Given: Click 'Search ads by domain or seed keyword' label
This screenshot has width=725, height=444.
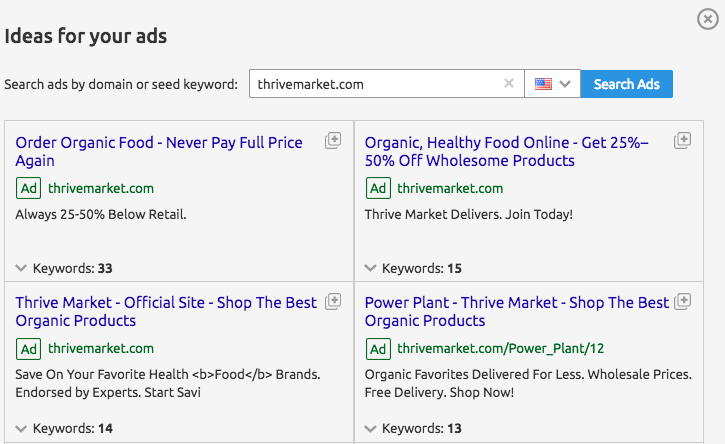Looking at the screenshot, I should pos(121,84).
